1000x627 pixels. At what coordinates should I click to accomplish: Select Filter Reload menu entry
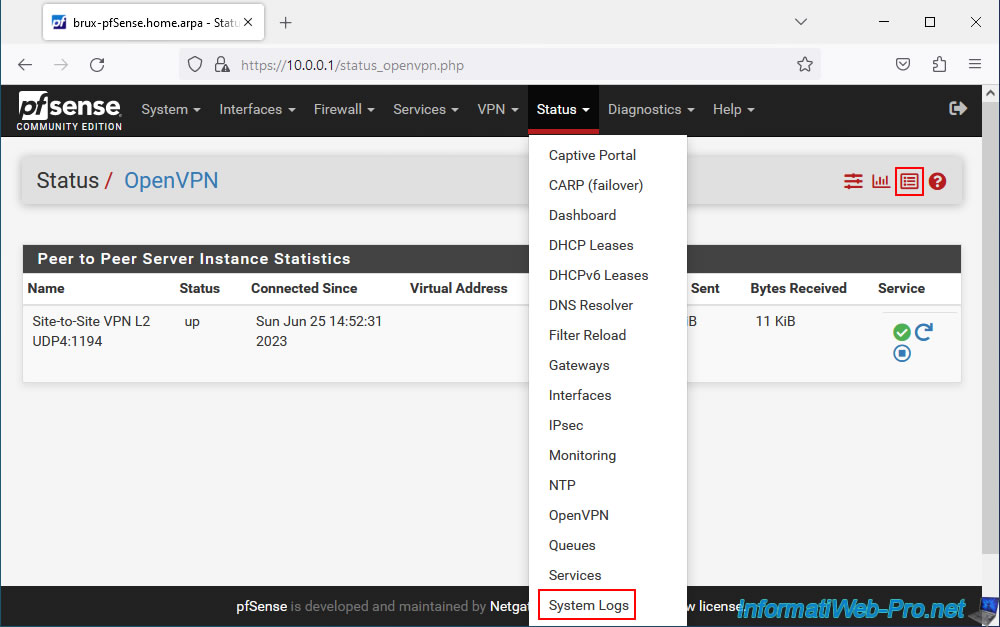coord(587,336)
